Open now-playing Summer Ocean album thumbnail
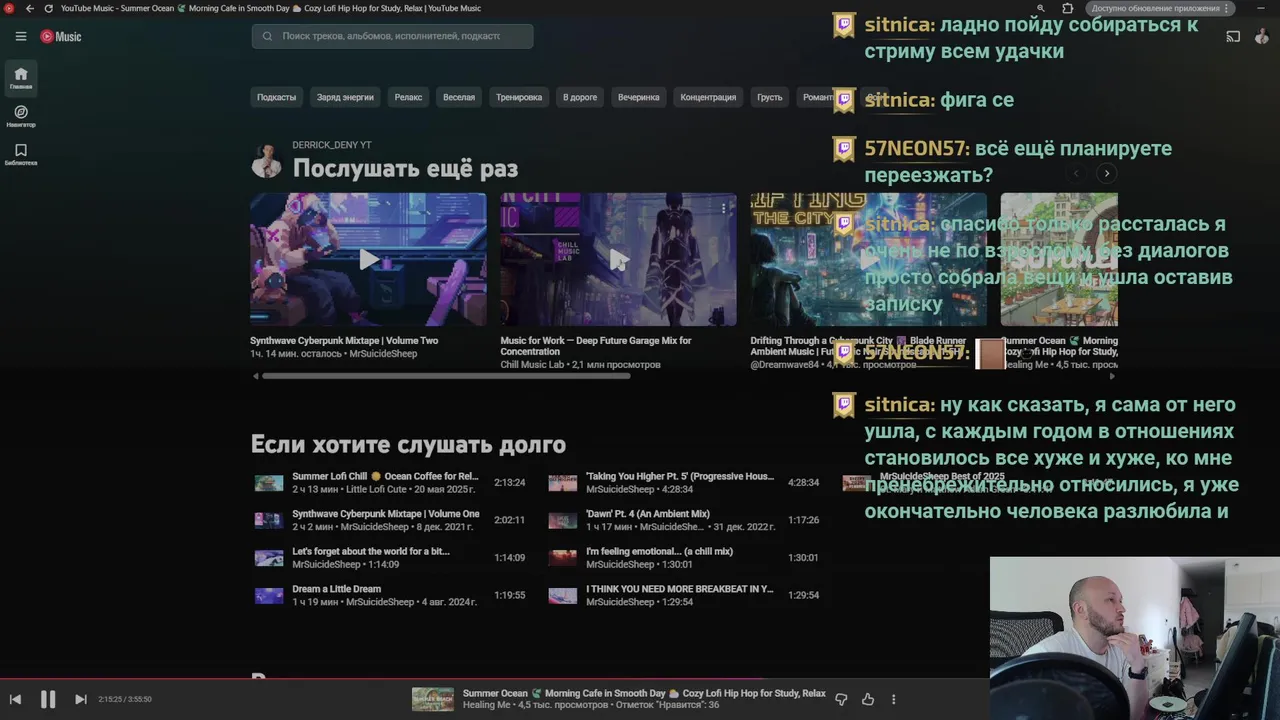The image size is (1280, 720). (x=433, y=699)
